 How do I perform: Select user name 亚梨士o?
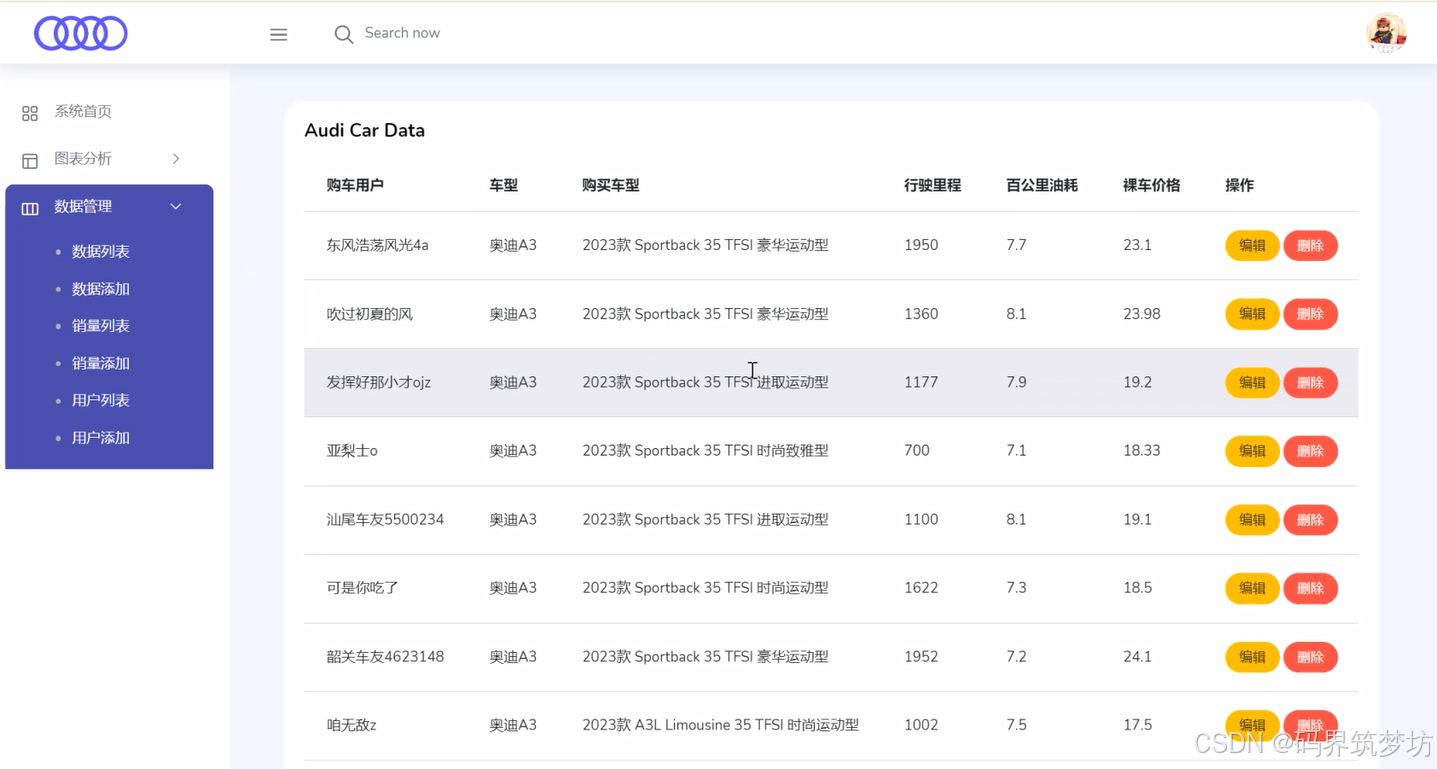click(352, 451)
